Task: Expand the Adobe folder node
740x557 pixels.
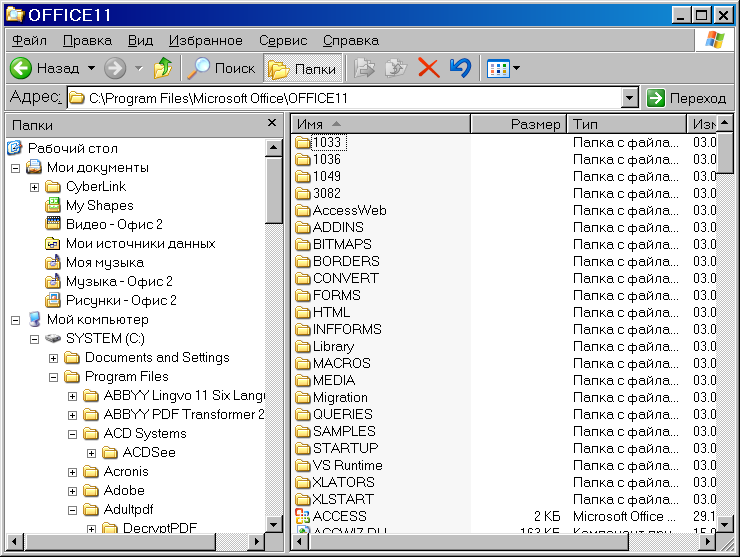Action: pyautogui.click(x=72, y=491)
